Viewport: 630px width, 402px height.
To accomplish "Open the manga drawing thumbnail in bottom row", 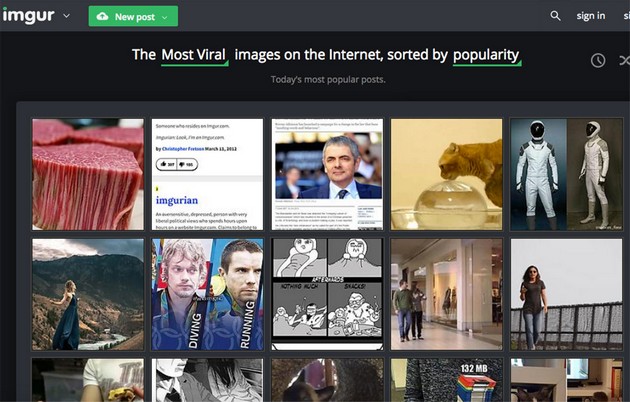I will tap(207, 380).
